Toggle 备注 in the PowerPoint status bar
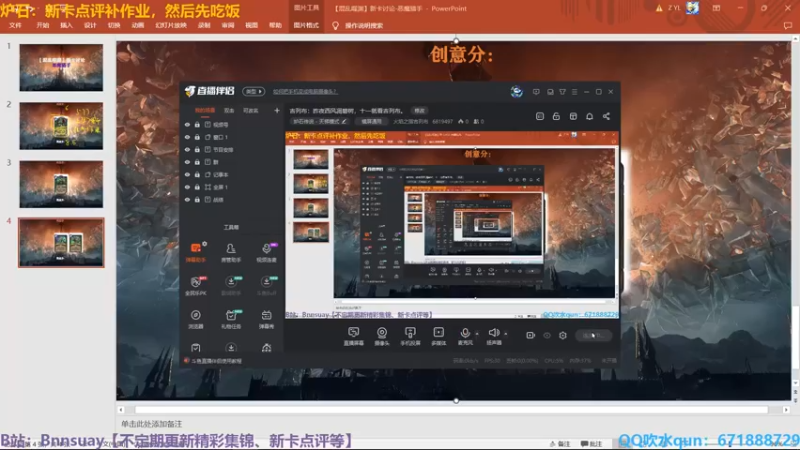 (x=560, y=444)
